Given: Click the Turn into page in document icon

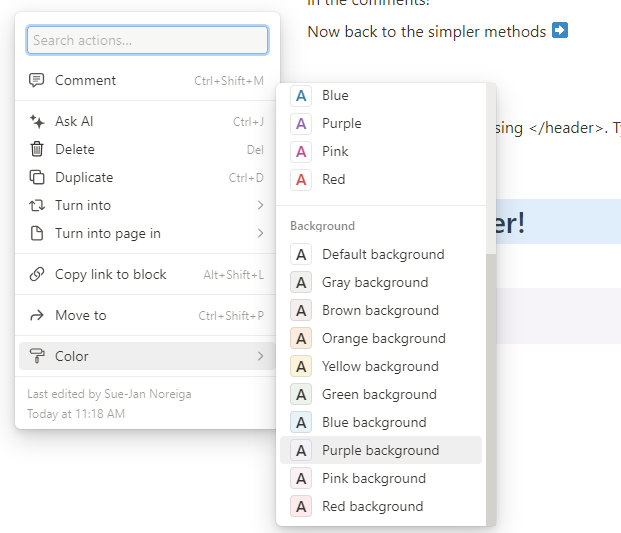Looking at the screenshot, I should (37, 233).
